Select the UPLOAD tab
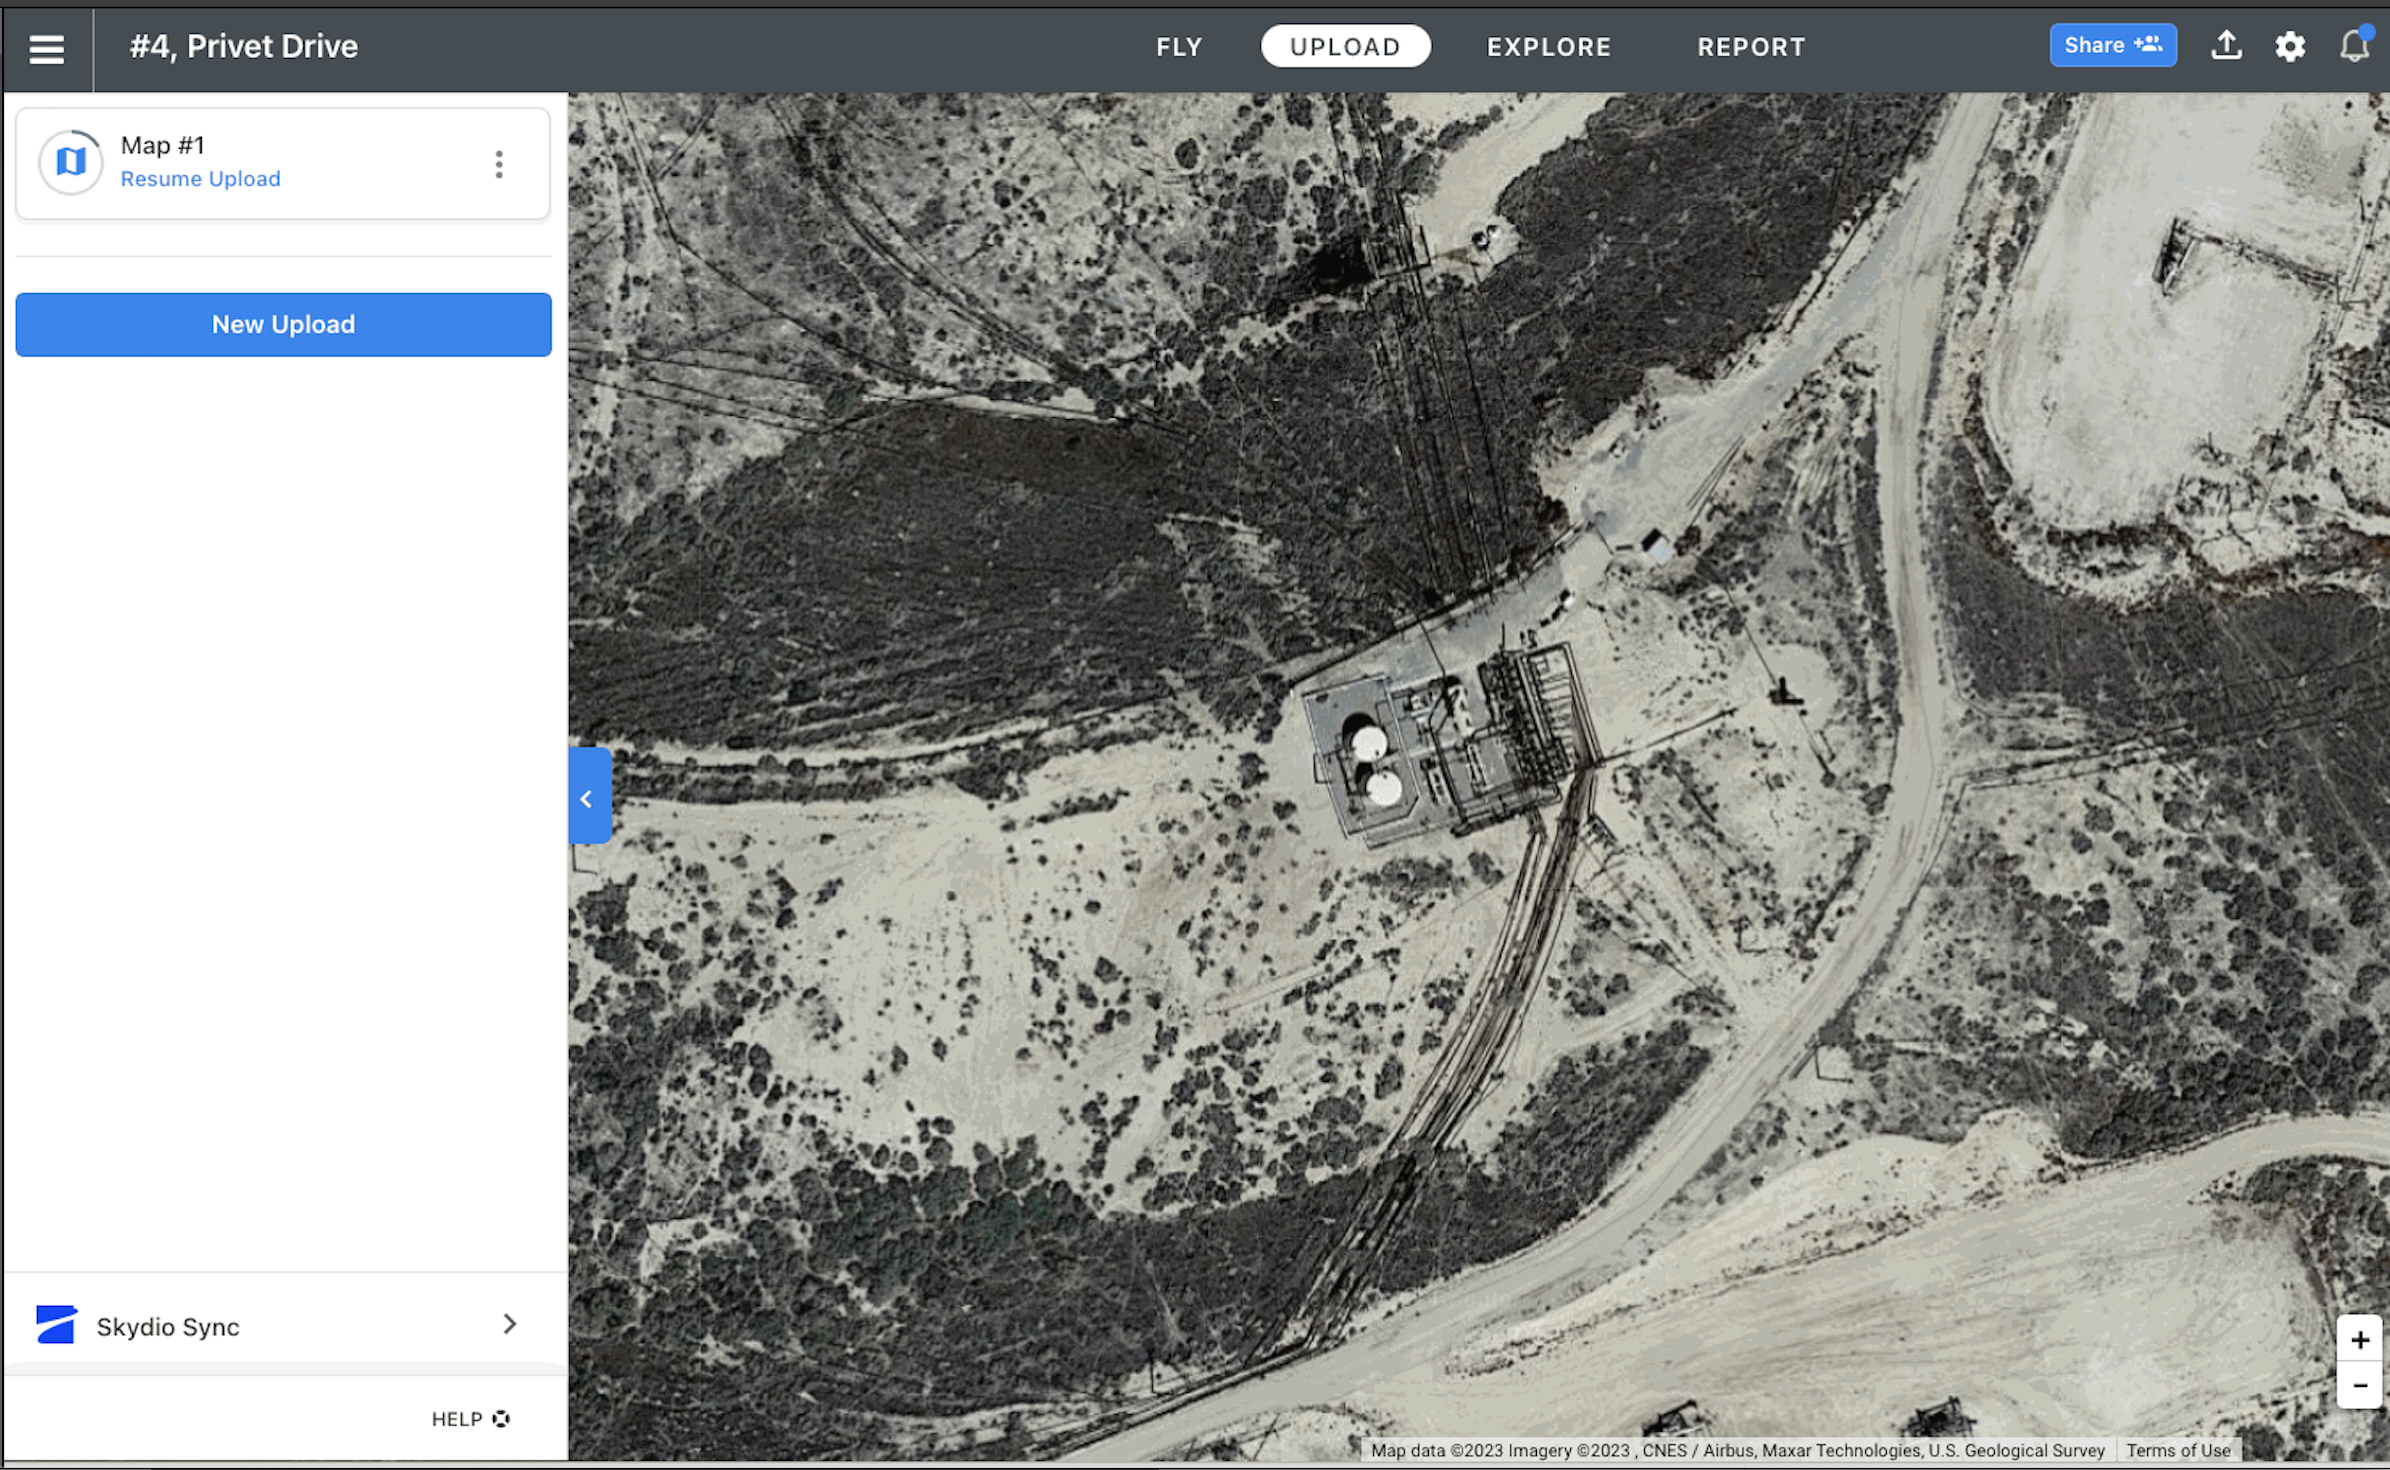 pyautogui.click(x=1345, y=46)
